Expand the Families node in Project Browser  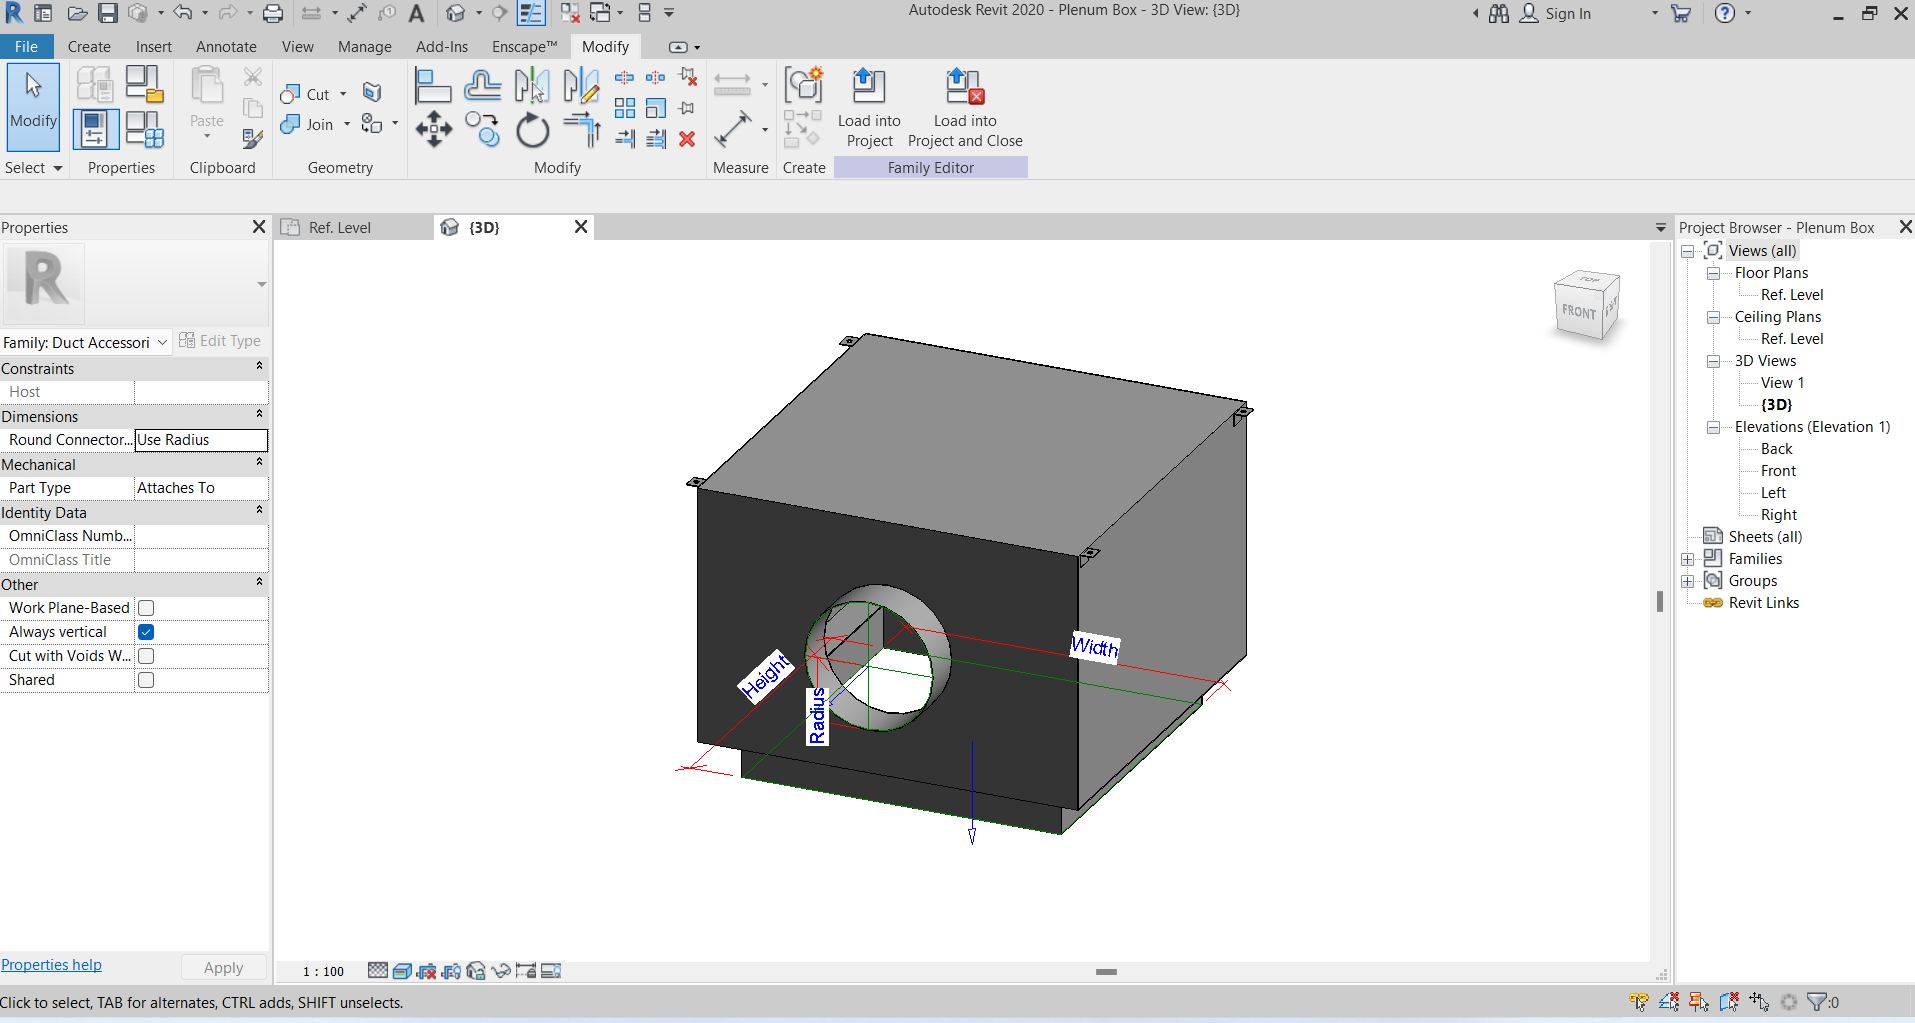pyautogui.click(x=1688, y=559)
